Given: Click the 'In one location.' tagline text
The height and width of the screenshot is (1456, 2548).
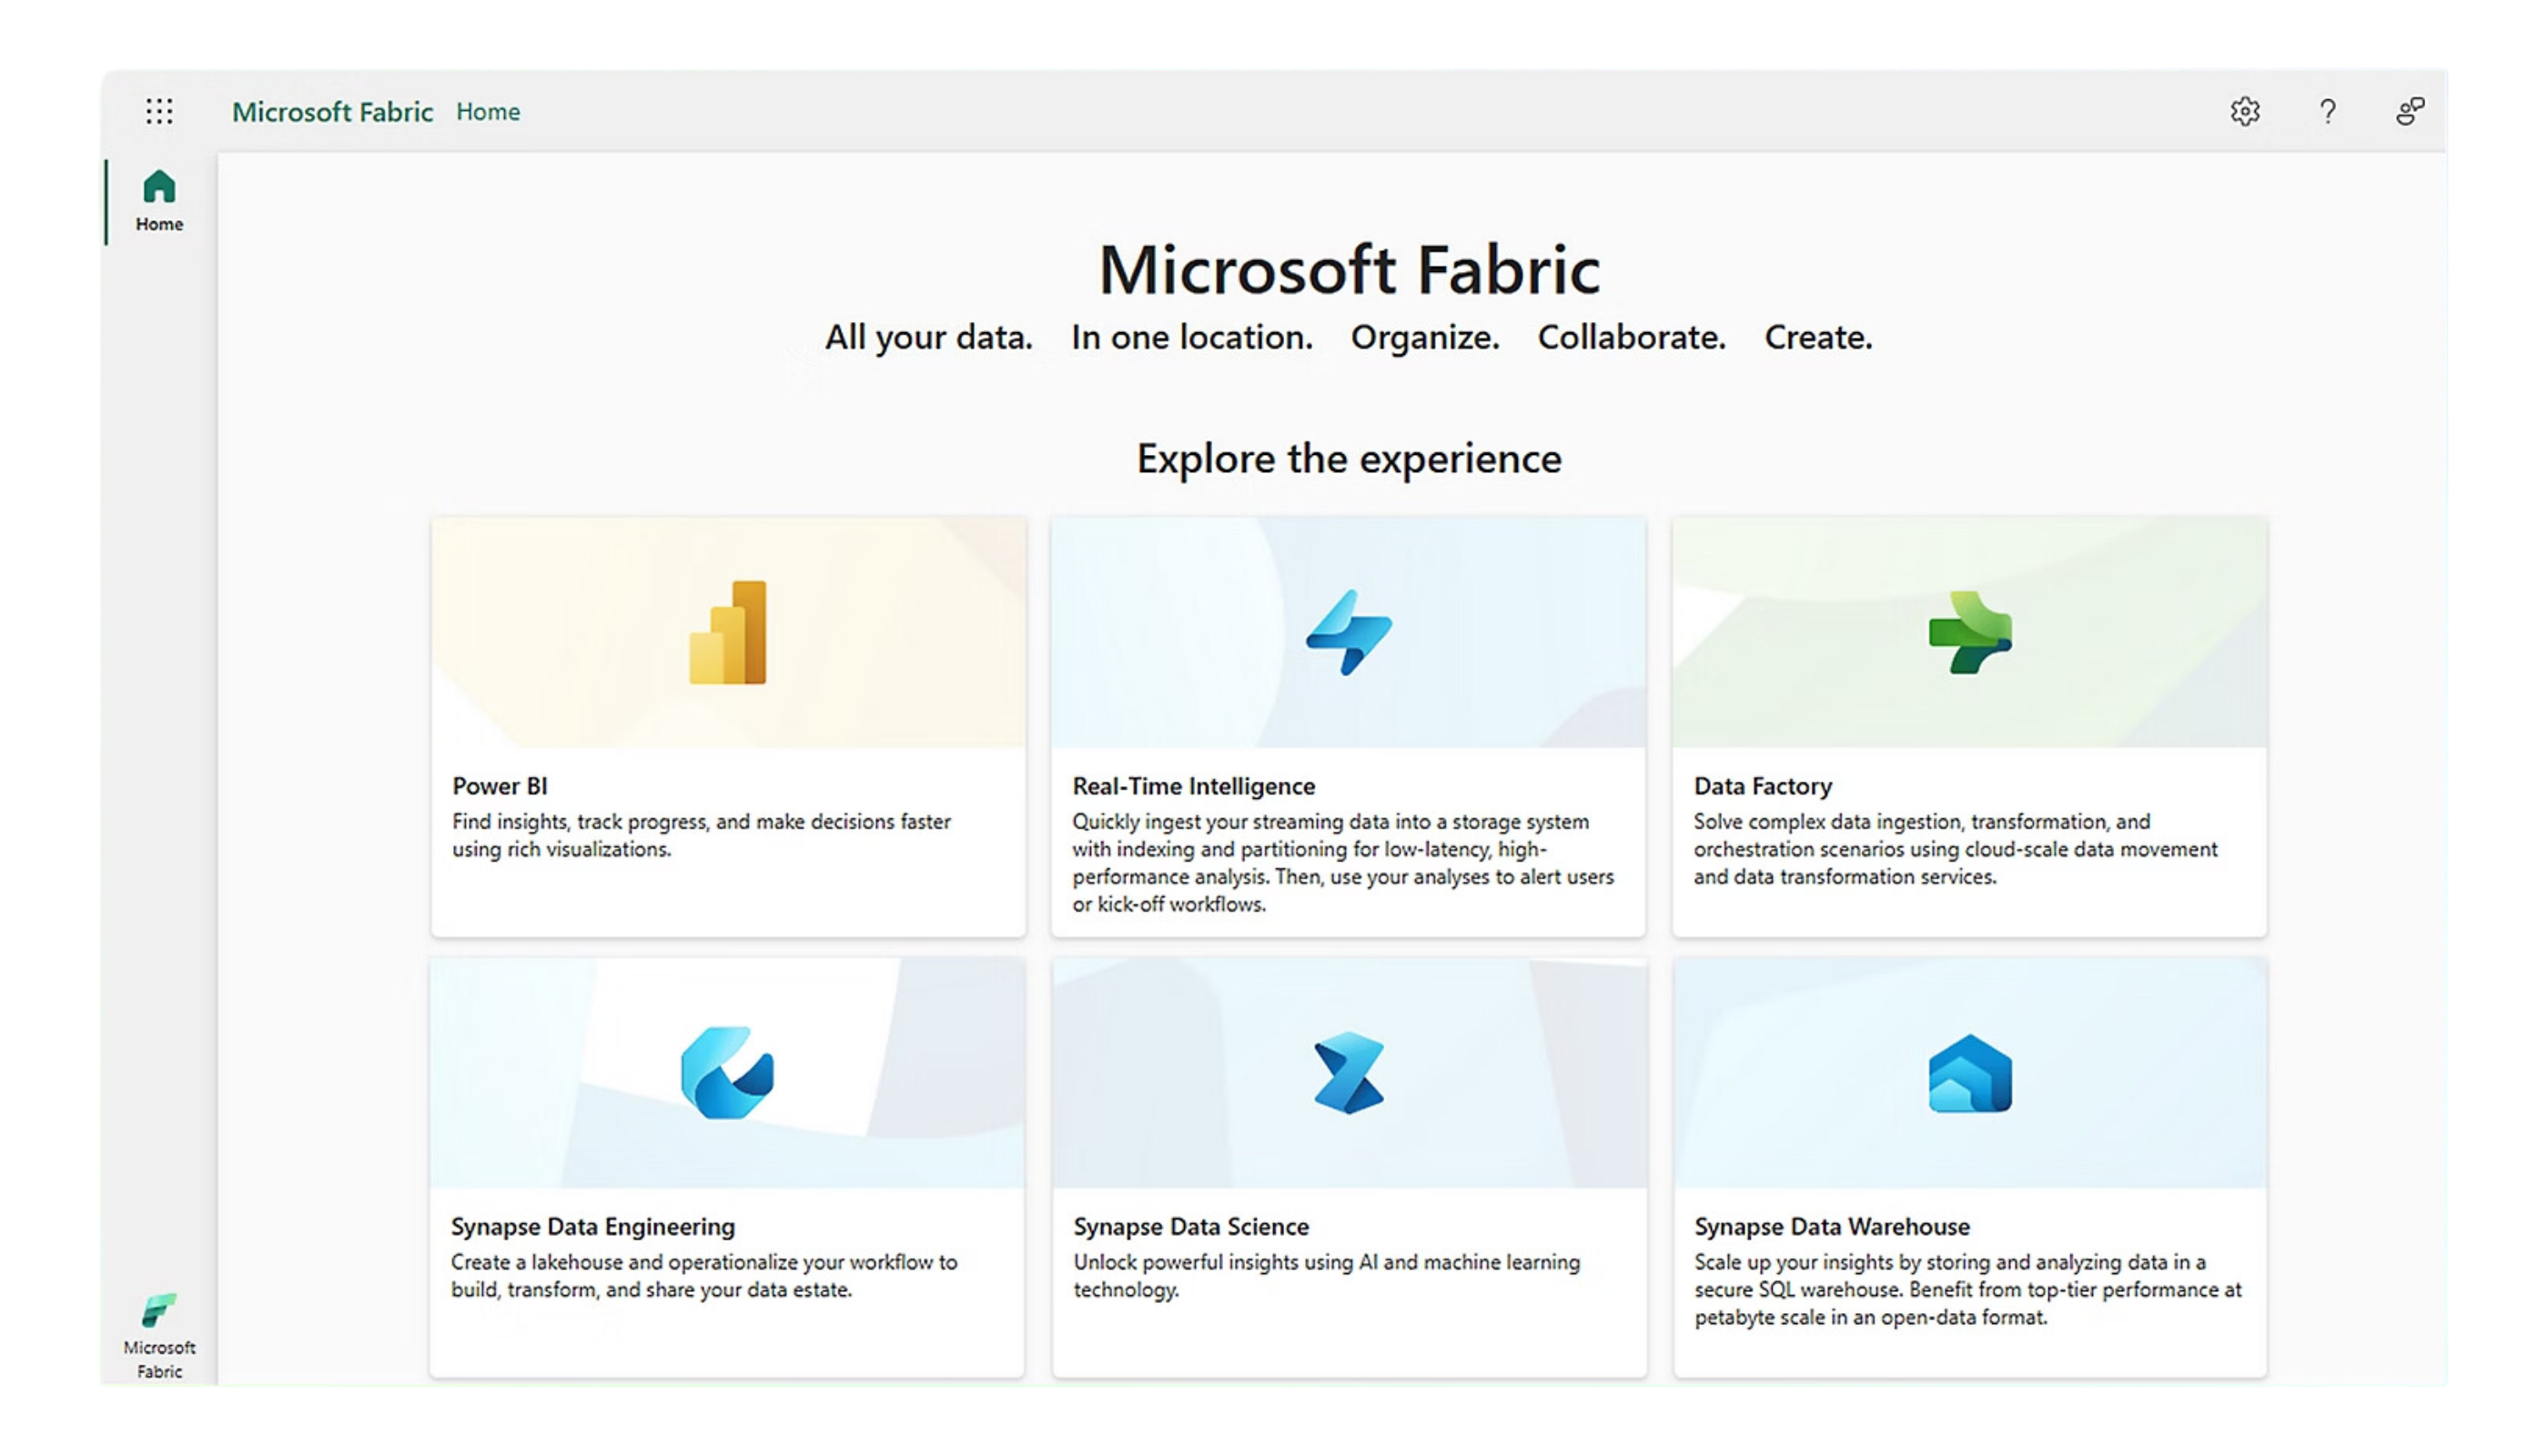Looking at the screenshot, I should (x=1191, y=338).
